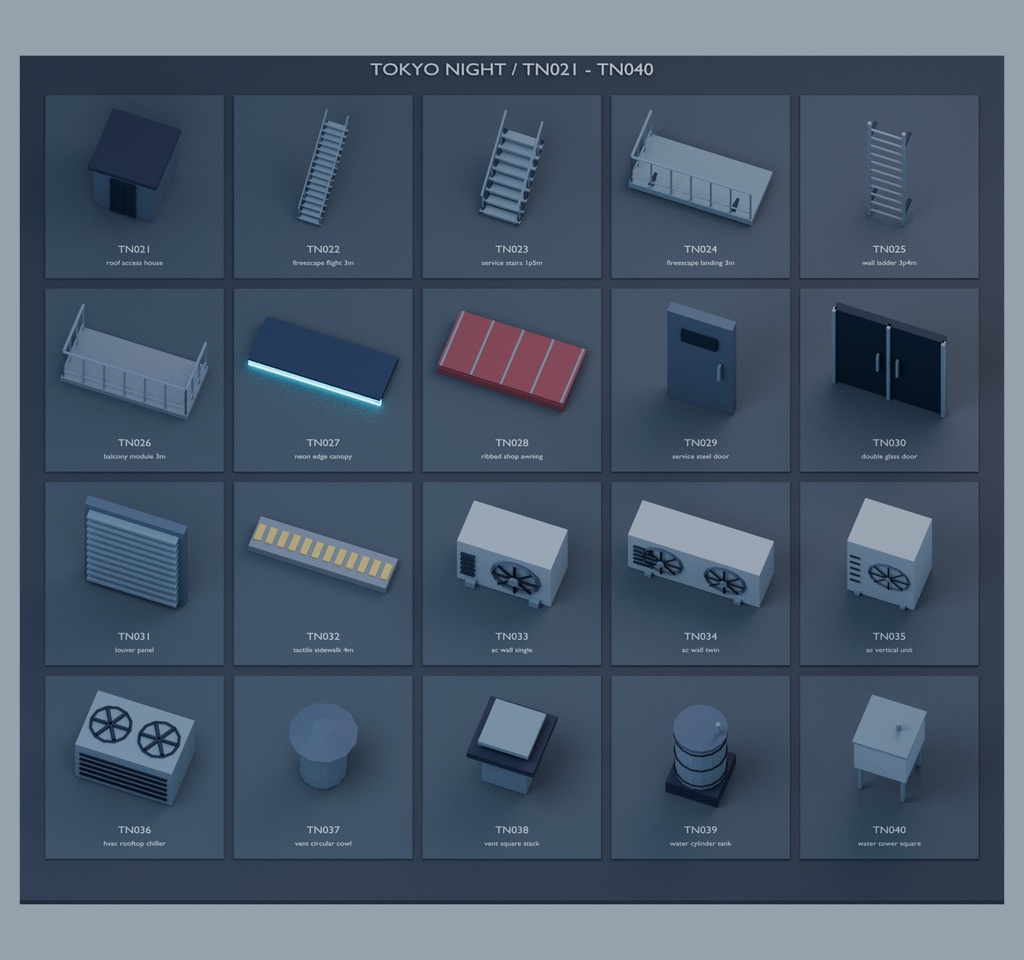
Task: Select the louver panel model
Action: point(136,552)
